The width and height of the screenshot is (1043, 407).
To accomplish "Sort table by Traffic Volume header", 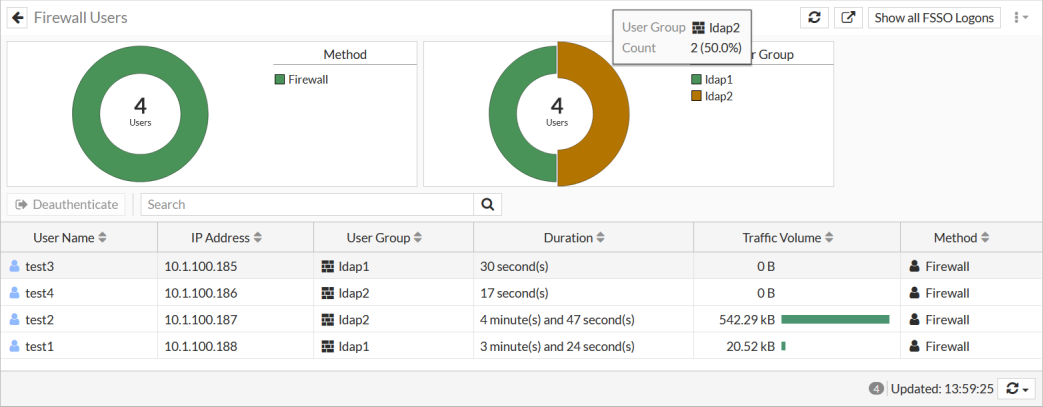I will pos(788,238).
